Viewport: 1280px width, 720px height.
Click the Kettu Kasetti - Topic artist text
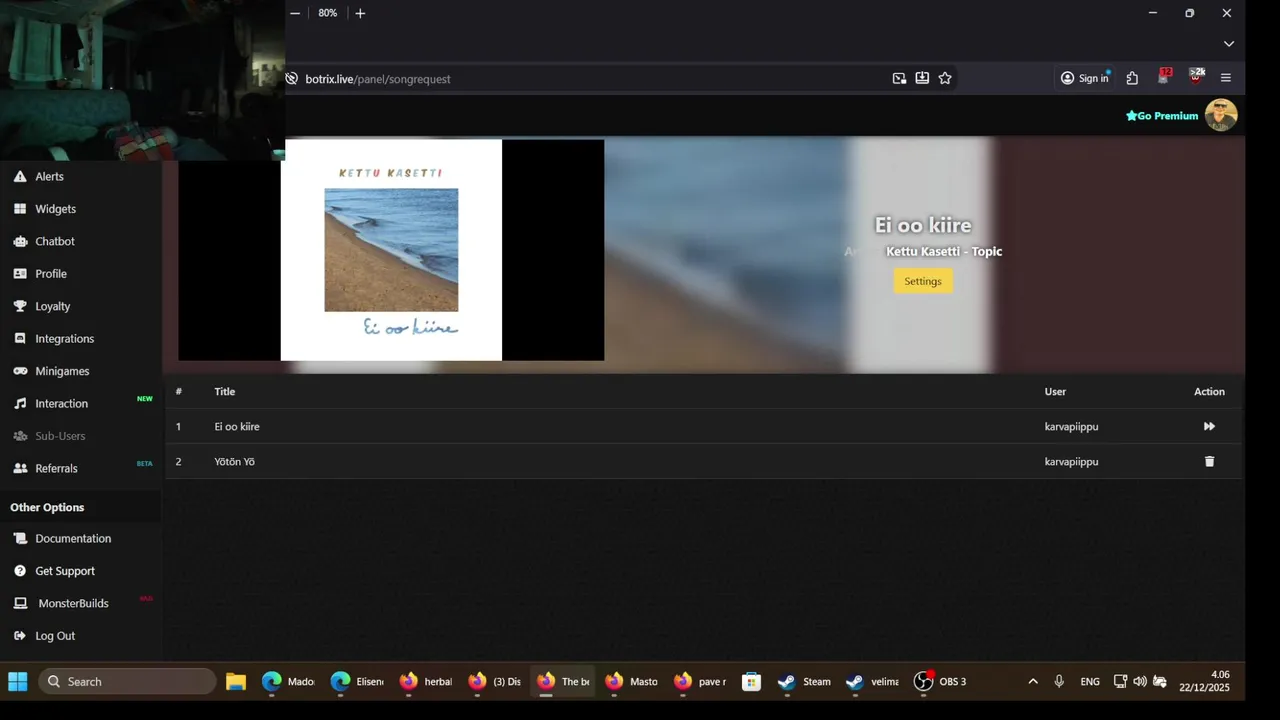944,252
